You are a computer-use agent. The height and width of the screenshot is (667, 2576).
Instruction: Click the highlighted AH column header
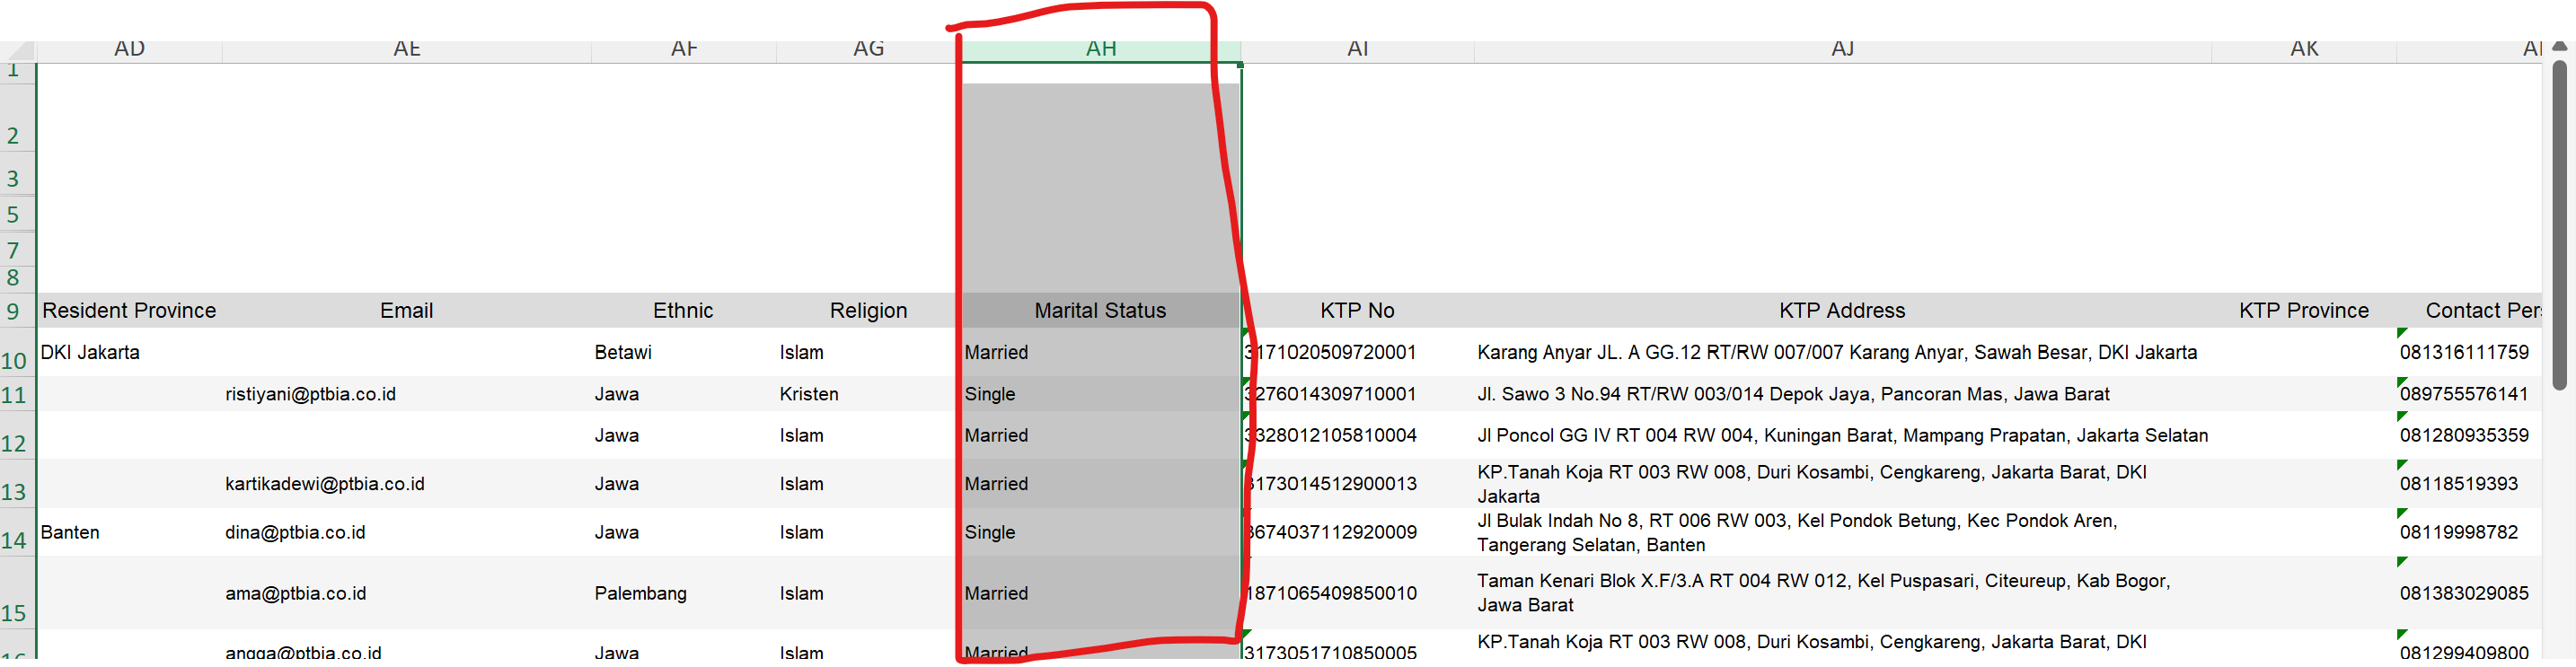(x=1100, y=50)
